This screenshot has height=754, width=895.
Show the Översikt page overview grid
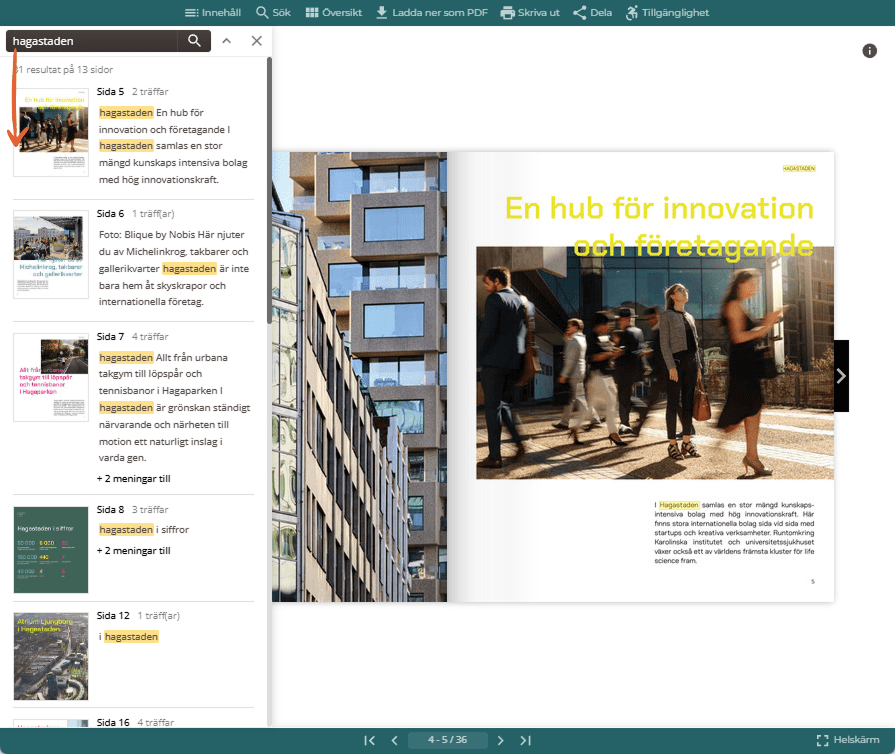click(x=333, y=13)
